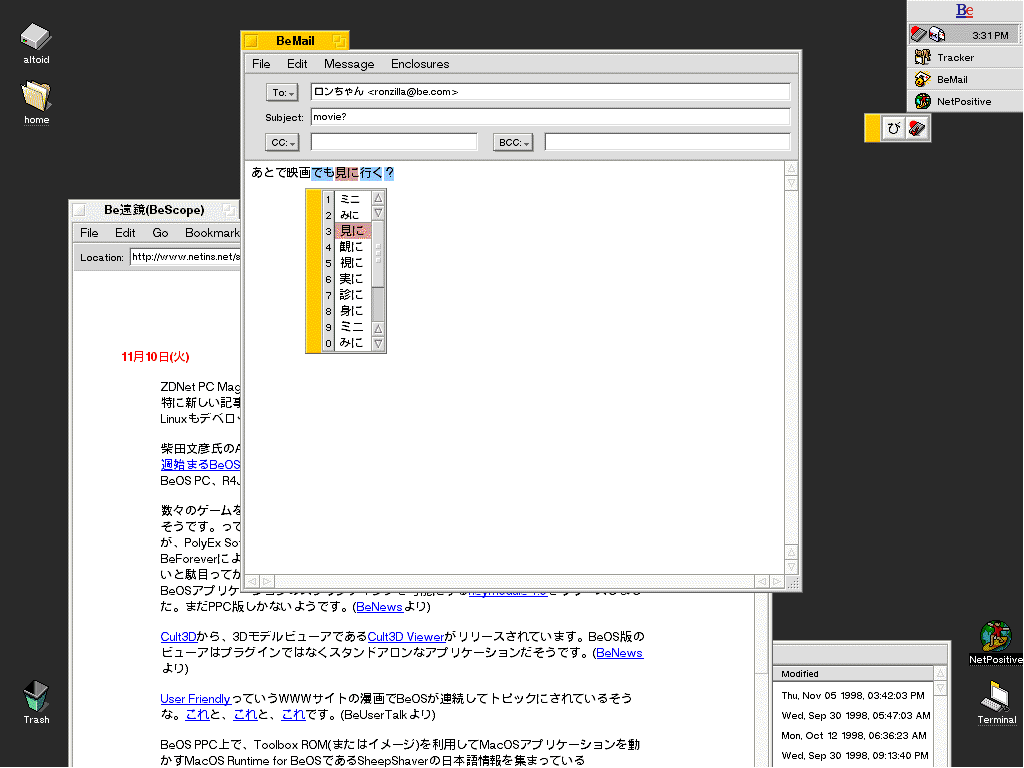Open the User Friendly link
The height and width of the screenshot is (768, 1024).
point(195,699)
